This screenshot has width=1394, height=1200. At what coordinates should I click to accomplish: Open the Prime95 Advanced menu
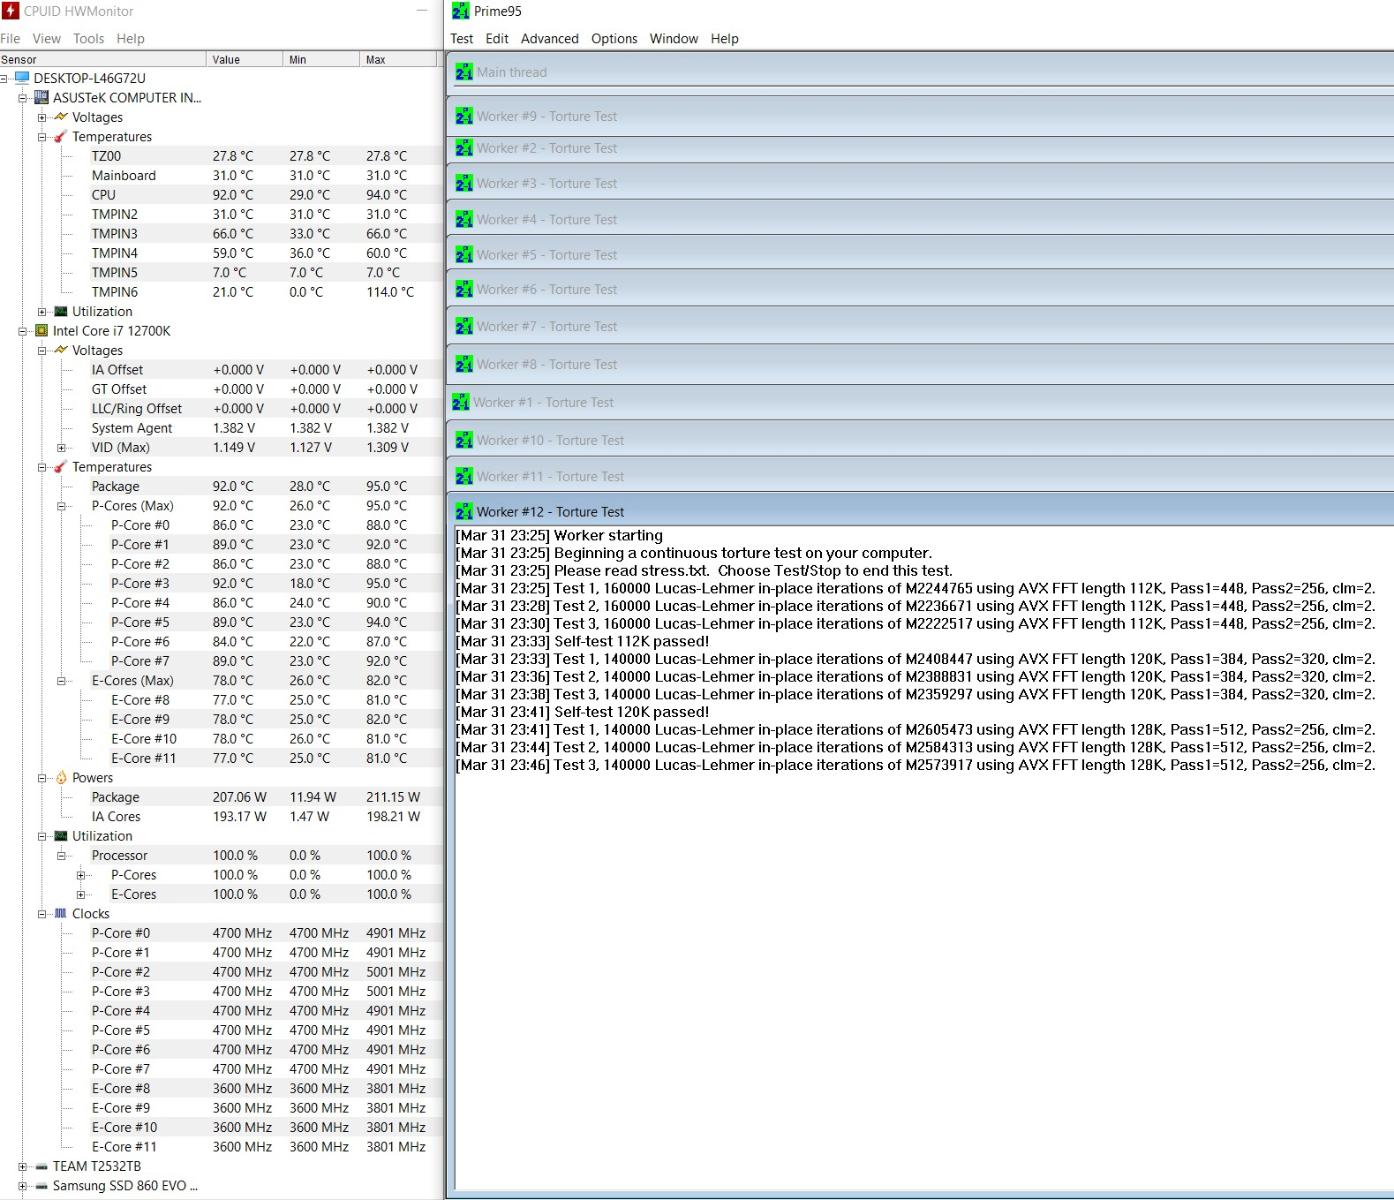(550, 39)
